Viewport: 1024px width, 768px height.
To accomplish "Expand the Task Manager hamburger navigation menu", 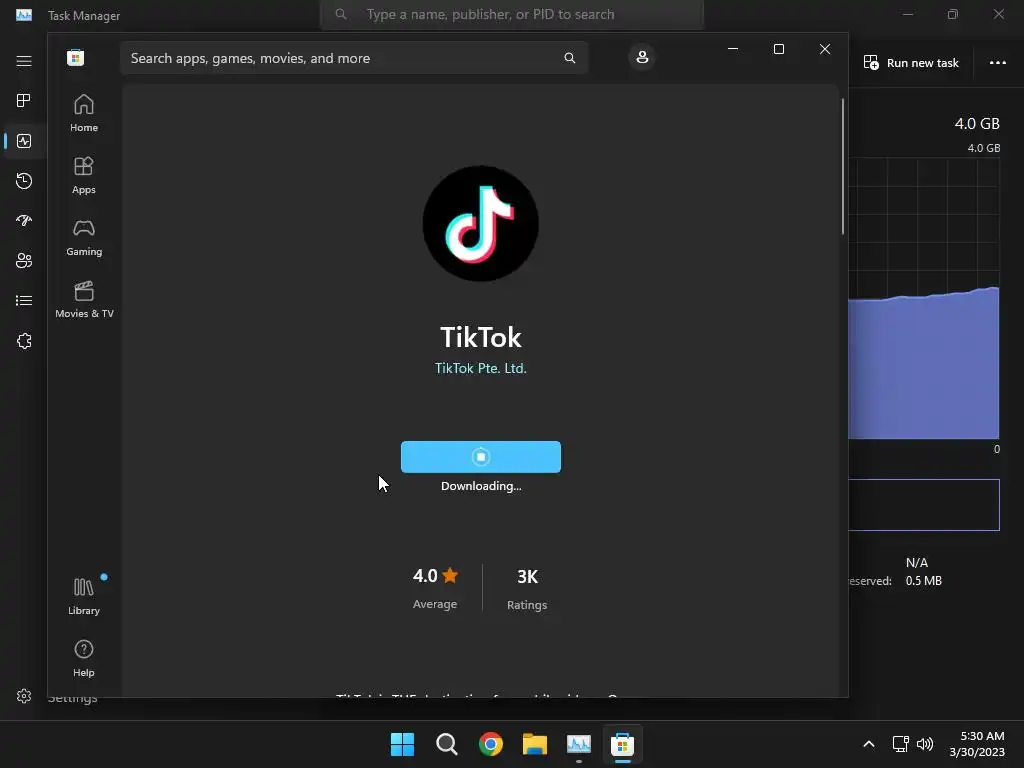I will pos(24,61).
